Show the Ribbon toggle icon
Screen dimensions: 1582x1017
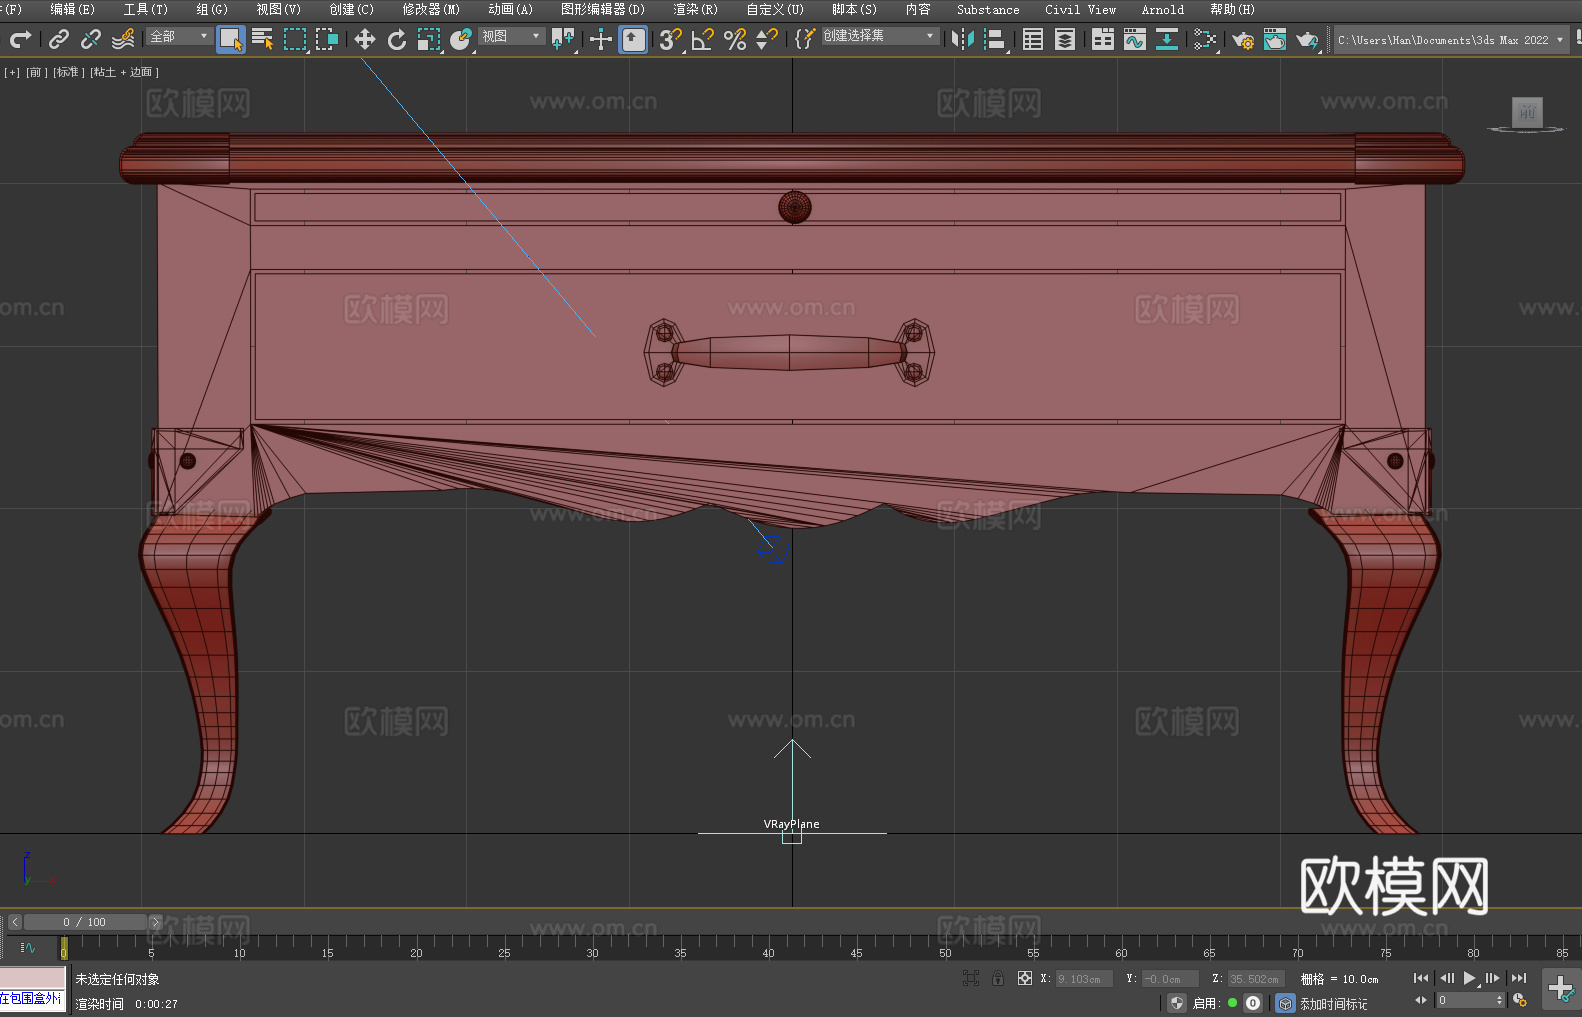point(1103,39)
